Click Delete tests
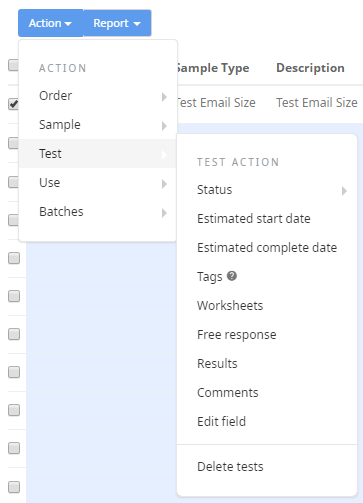The height and width of the screenshot is (503, 363). (267, 467)
